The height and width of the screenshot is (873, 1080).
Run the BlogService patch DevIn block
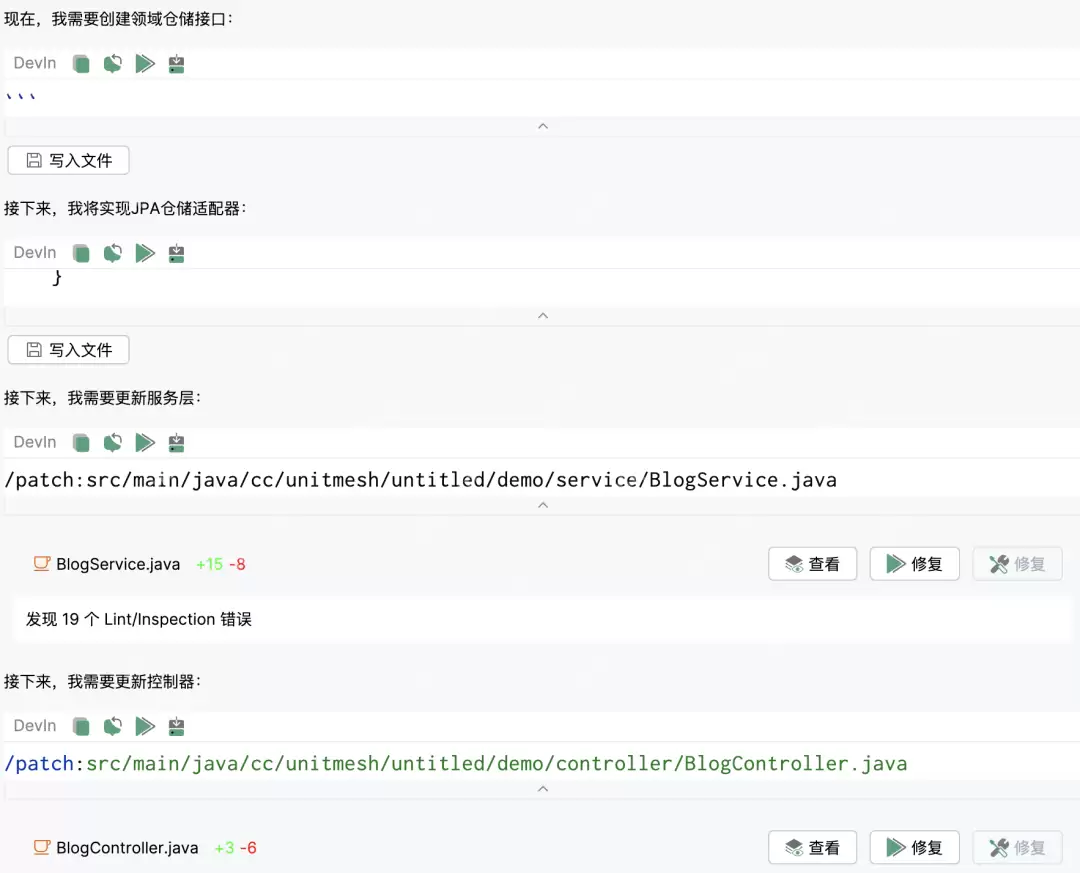pyautogui.click(x=145, y=442)
